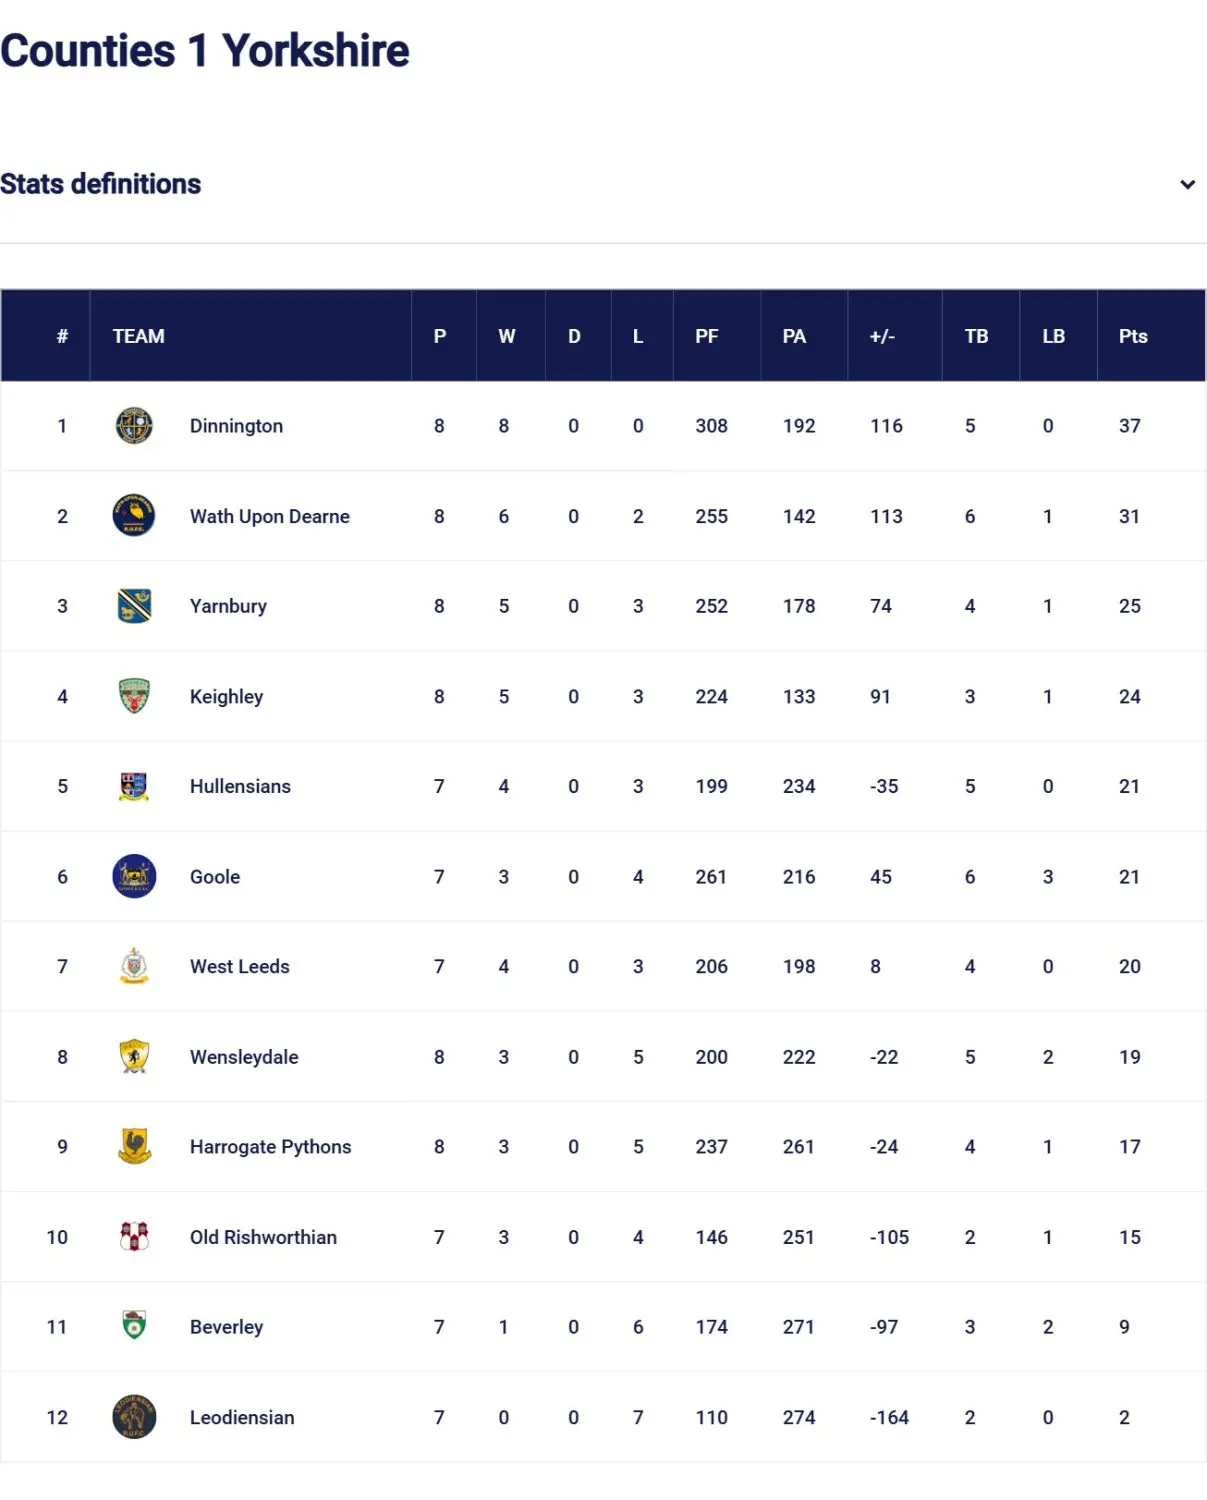Click the TEAM column header
Image resolution: width=1207 pixels, height=1500 pixels.
click(138, 336)
